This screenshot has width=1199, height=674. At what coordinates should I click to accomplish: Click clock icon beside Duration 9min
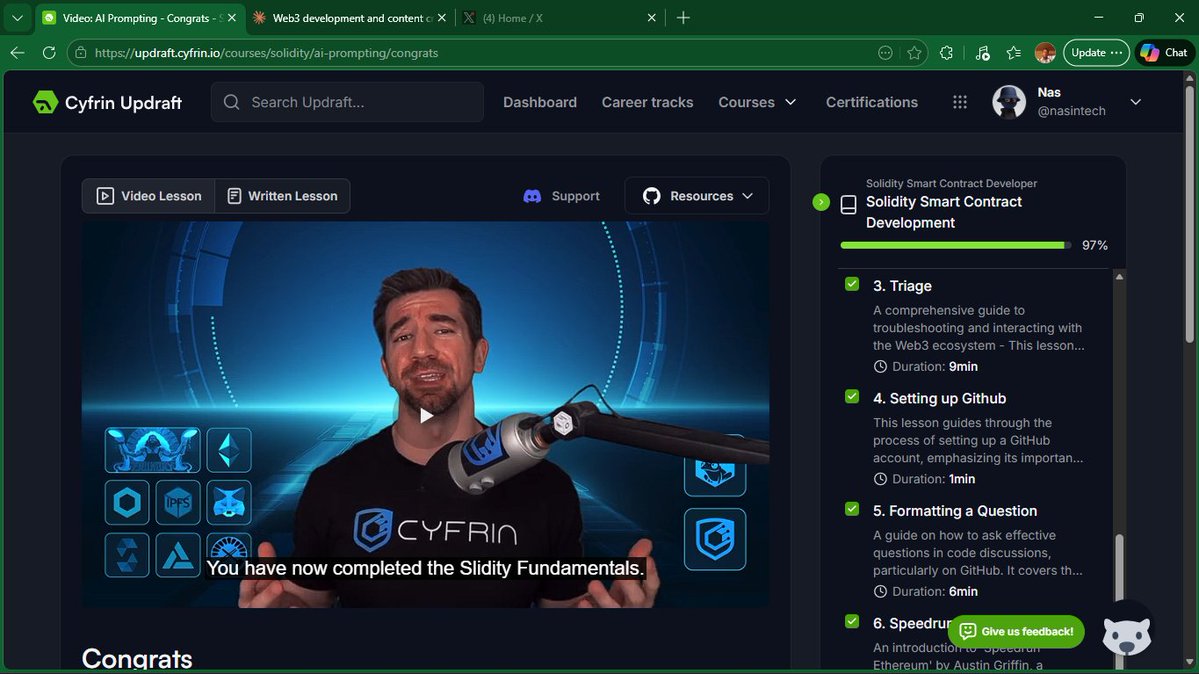click(x=880, y=366)
